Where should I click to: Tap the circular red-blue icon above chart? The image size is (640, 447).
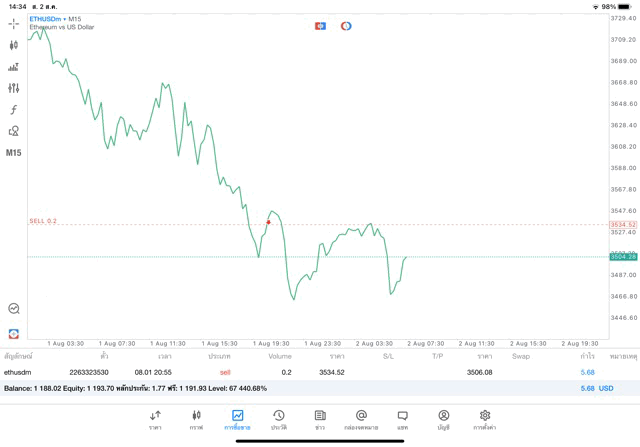[346, 26]
